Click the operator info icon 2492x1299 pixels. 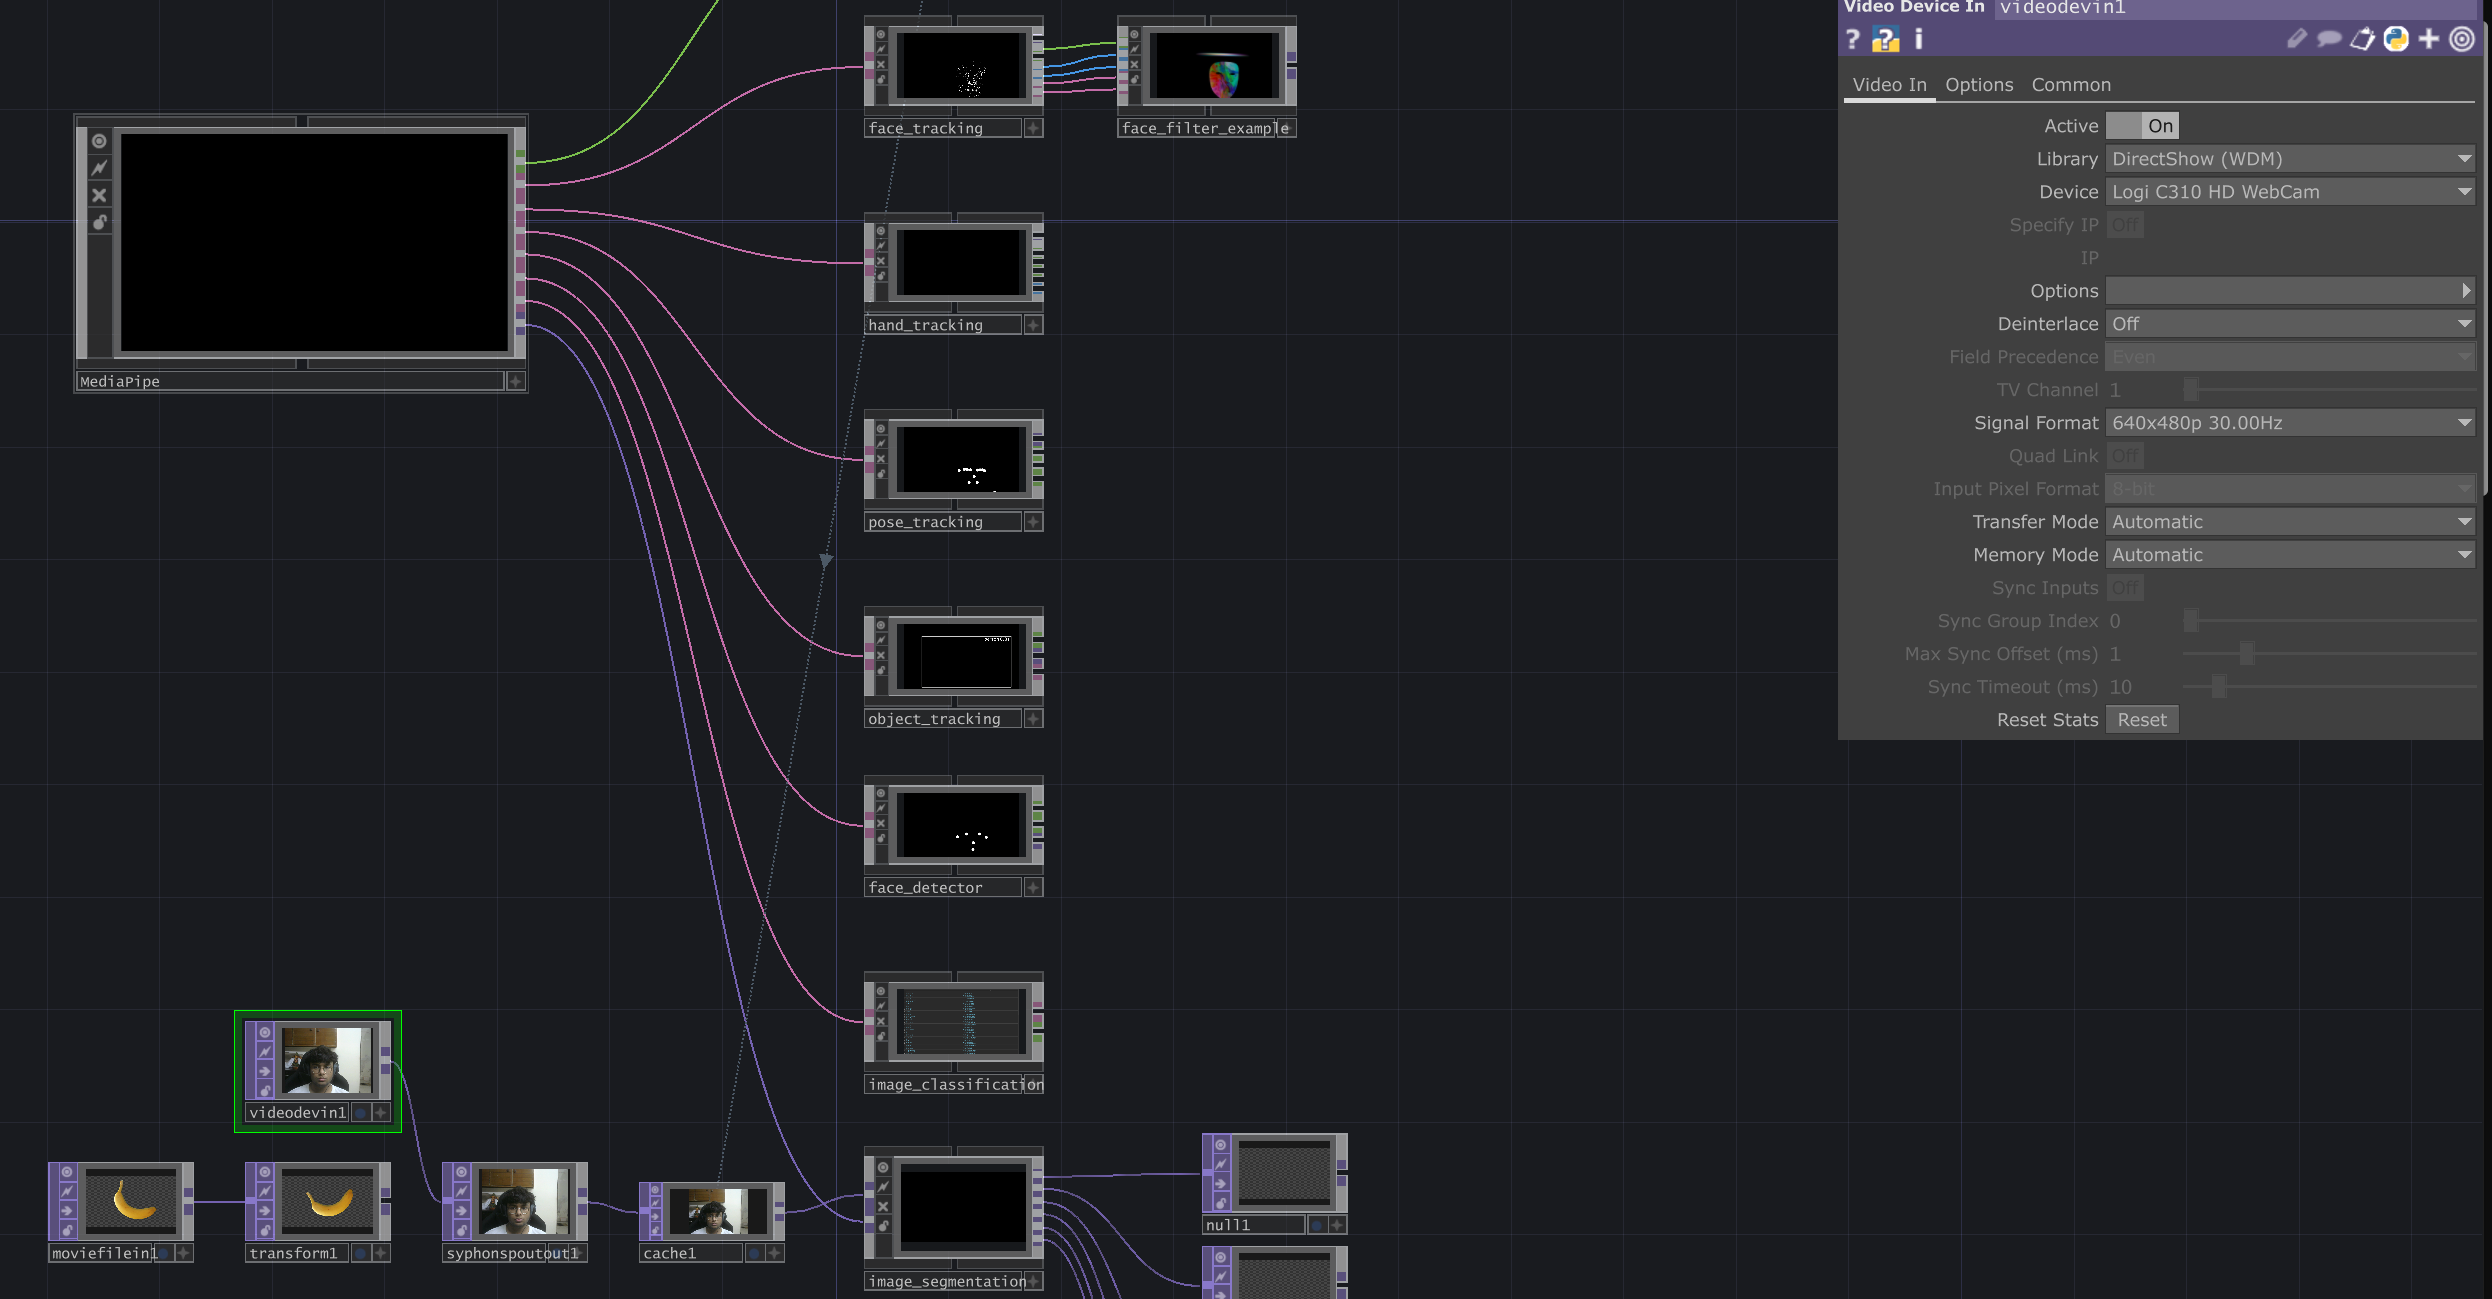[1918, 40]
